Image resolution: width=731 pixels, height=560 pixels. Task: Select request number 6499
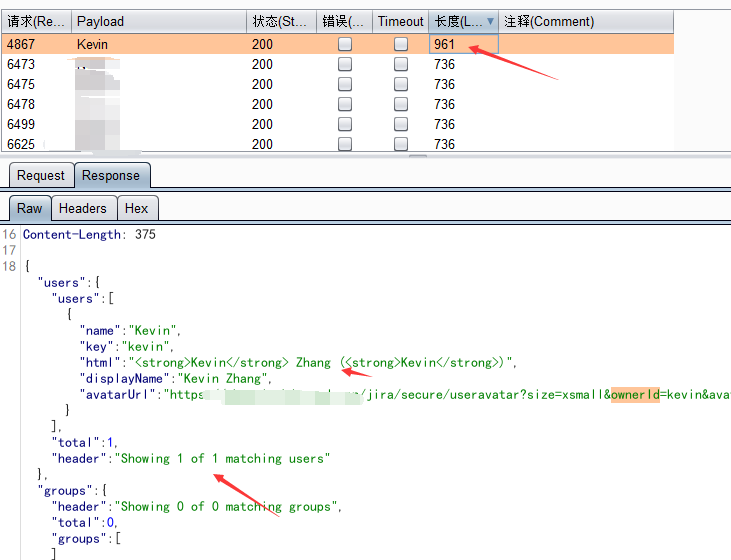click(21, 124)
